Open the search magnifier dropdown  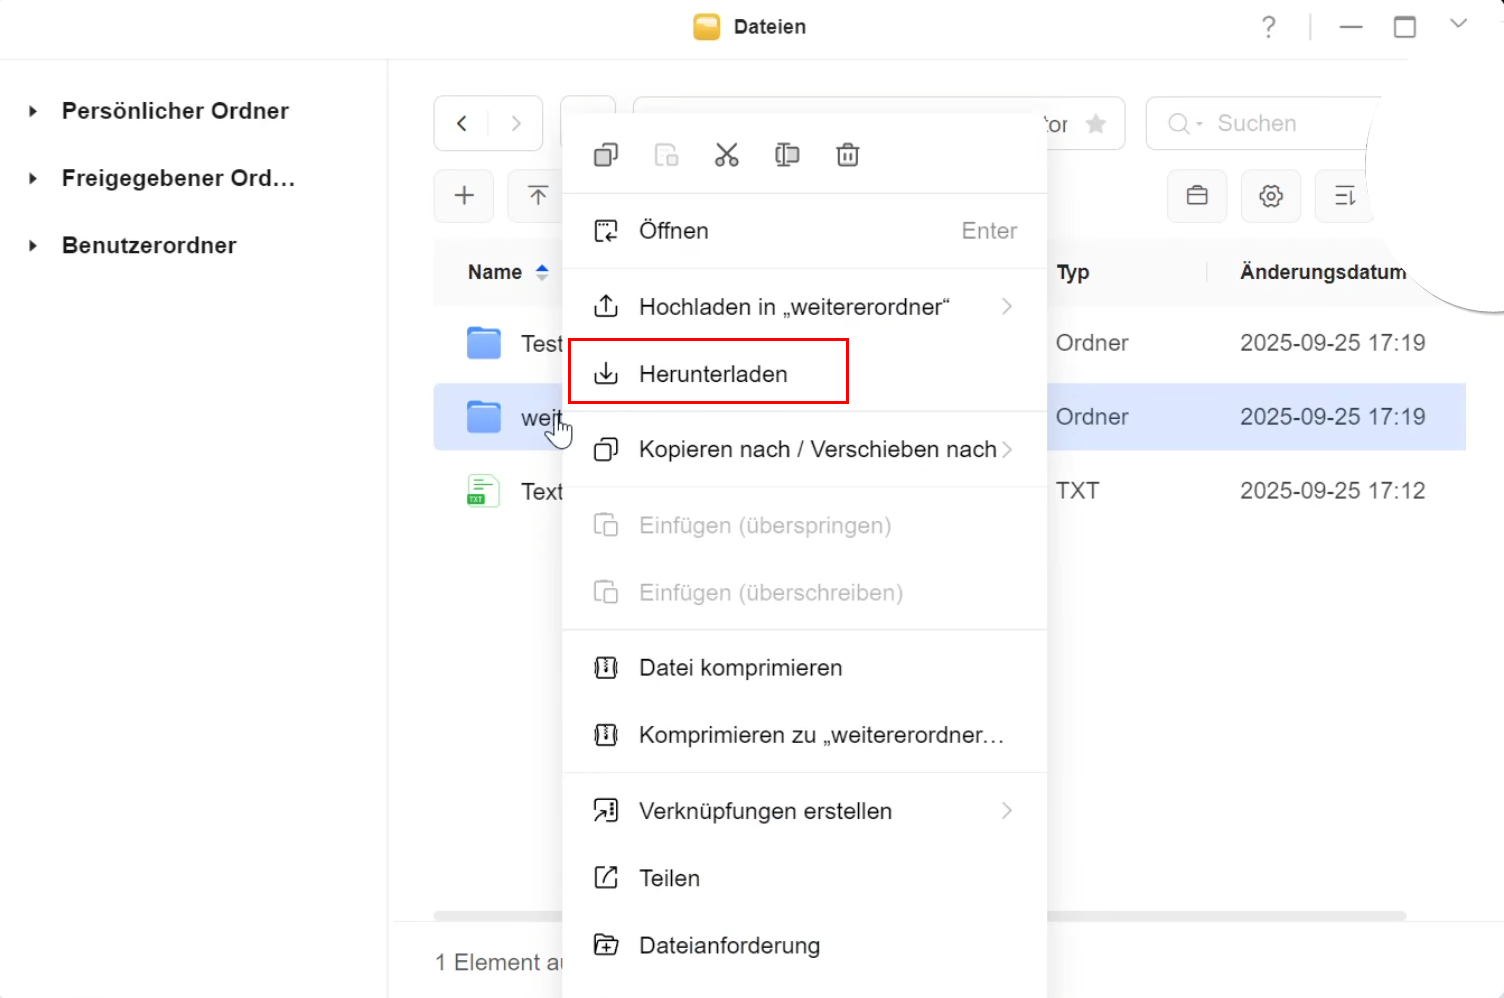[1185, 123]
